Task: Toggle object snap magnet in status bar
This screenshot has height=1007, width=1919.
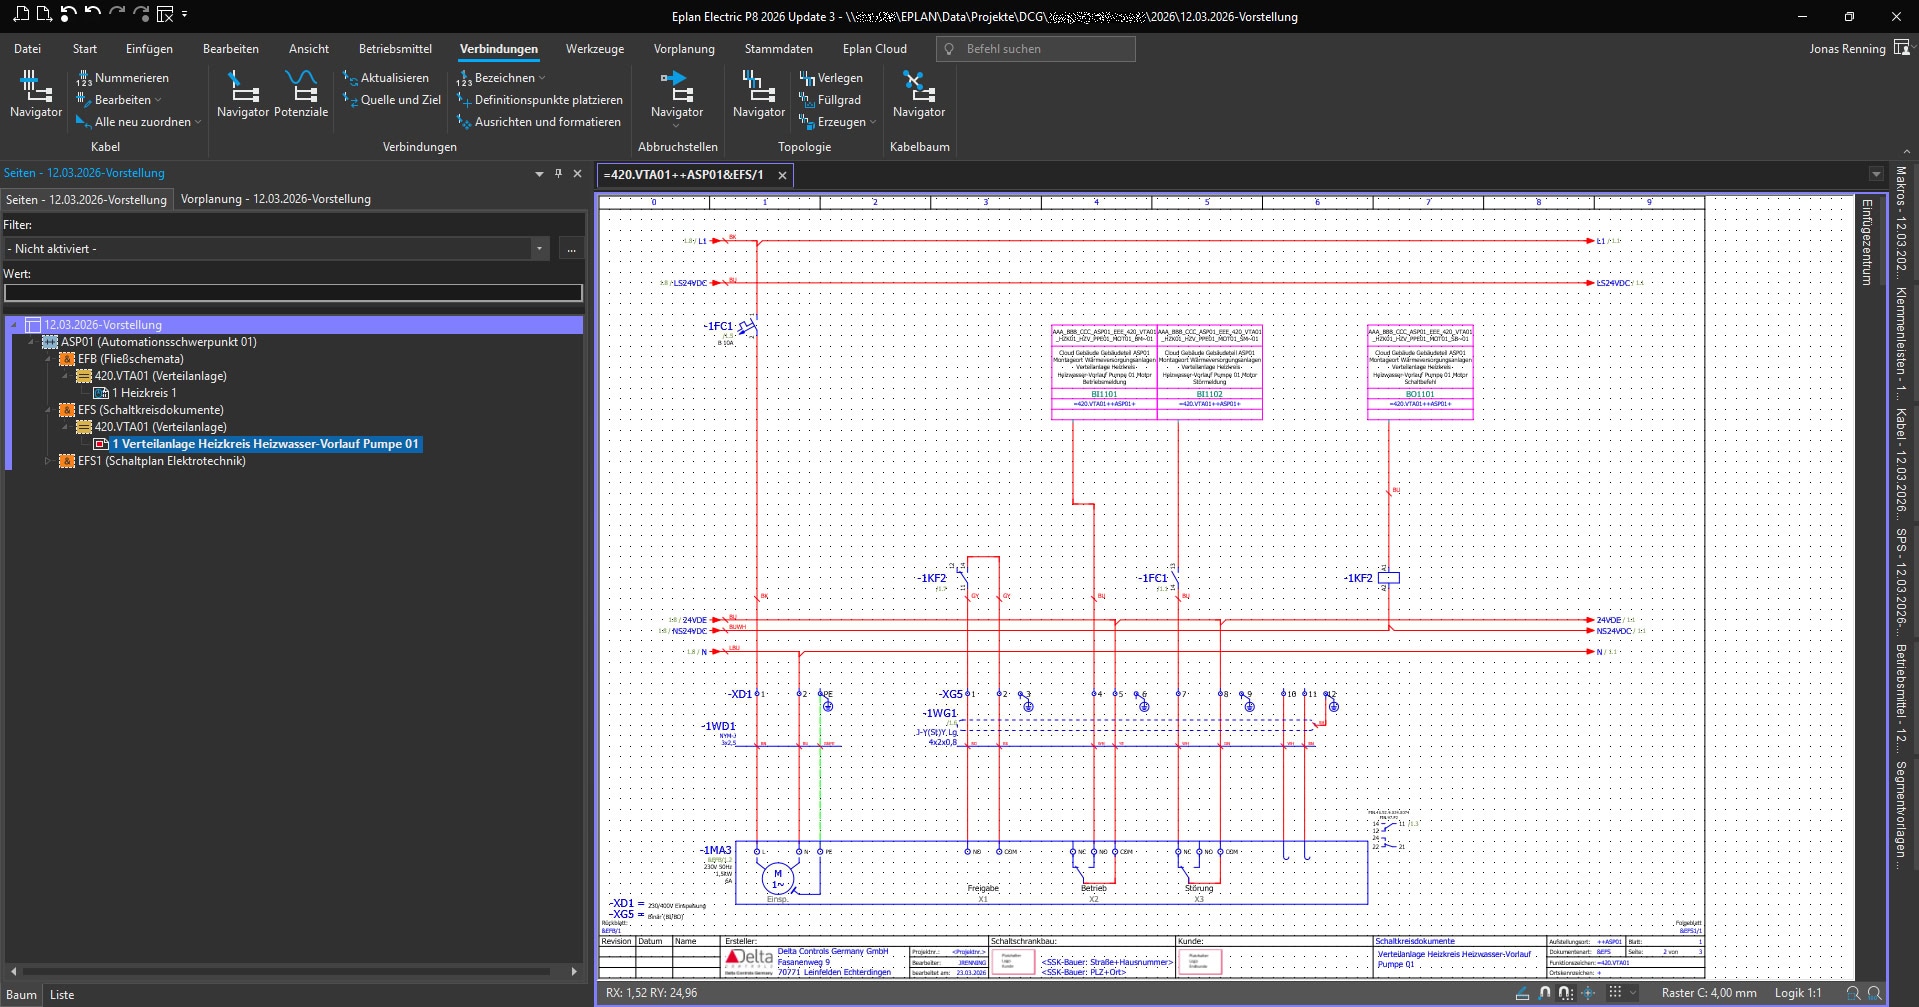Action: tap(1545, 993)
